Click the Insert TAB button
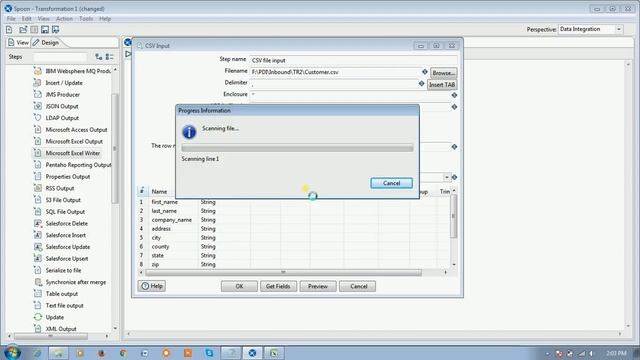 (442, 85)
